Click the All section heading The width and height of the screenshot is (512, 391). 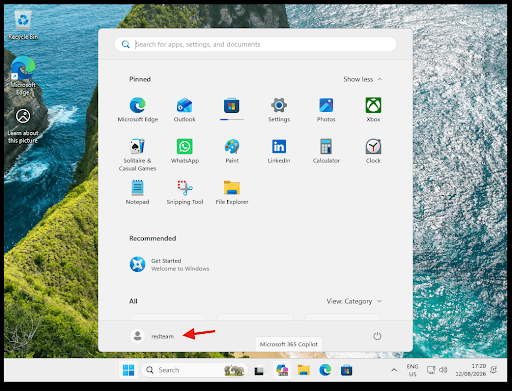133,301
